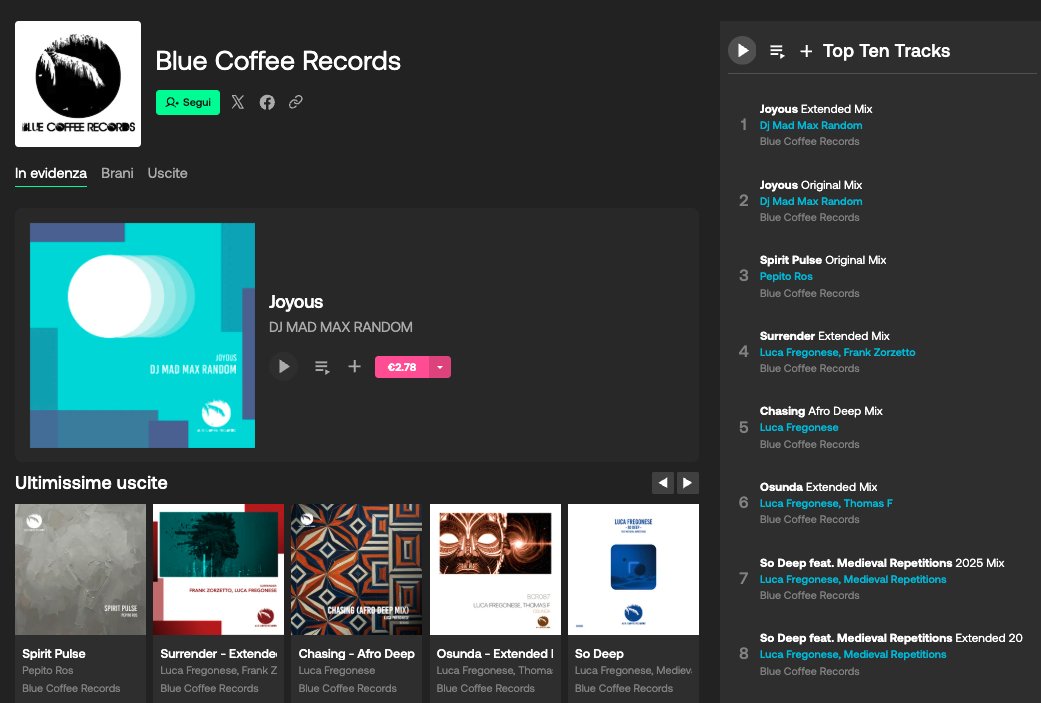
Task: Open Luca Fregonese, Thomas F artists link
Action: pyautogui.click(x=826, y=503)
